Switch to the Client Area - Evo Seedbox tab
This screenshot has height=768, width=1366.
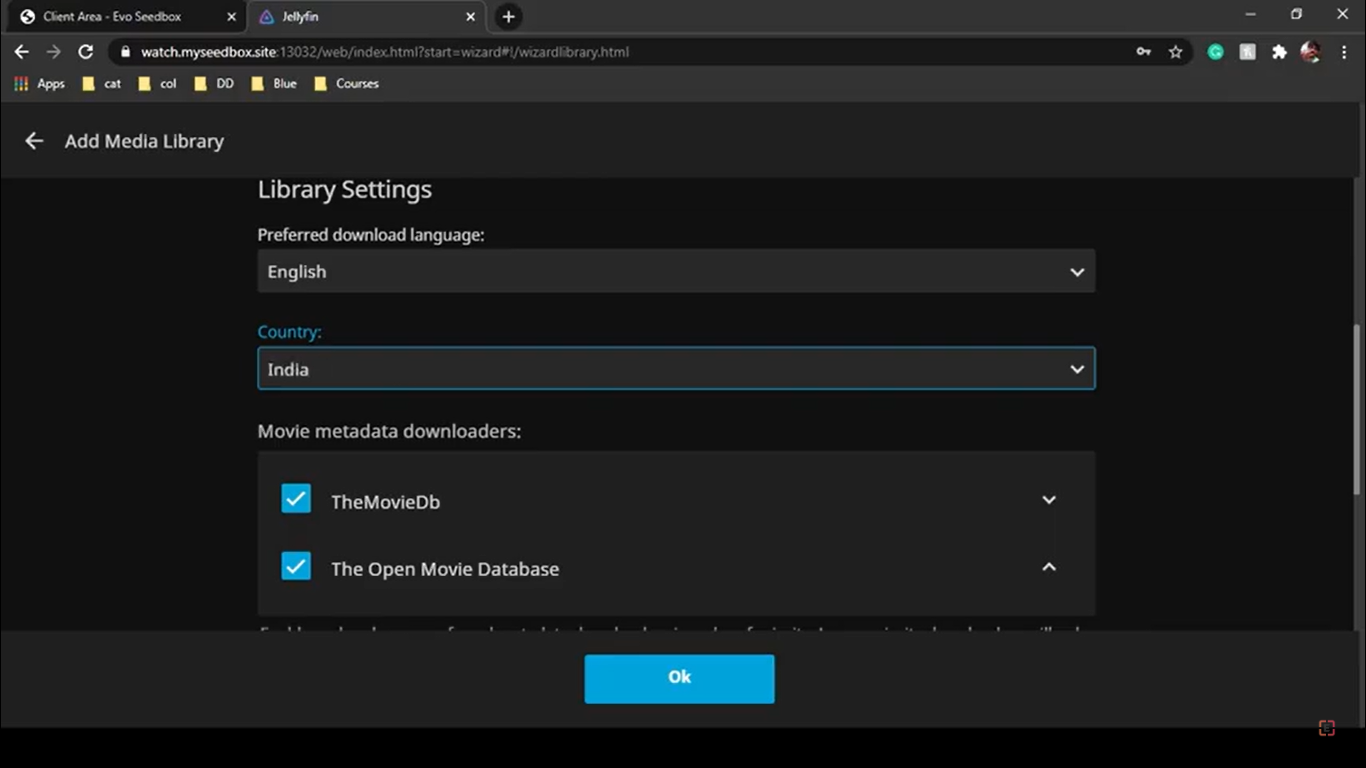pos(120,16)
